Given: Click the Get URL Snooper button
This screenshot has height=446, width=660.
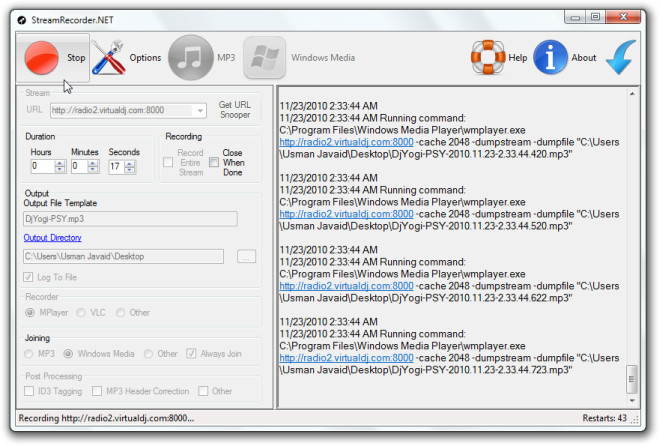Looking at the screenshot, I should pos(235,110).
